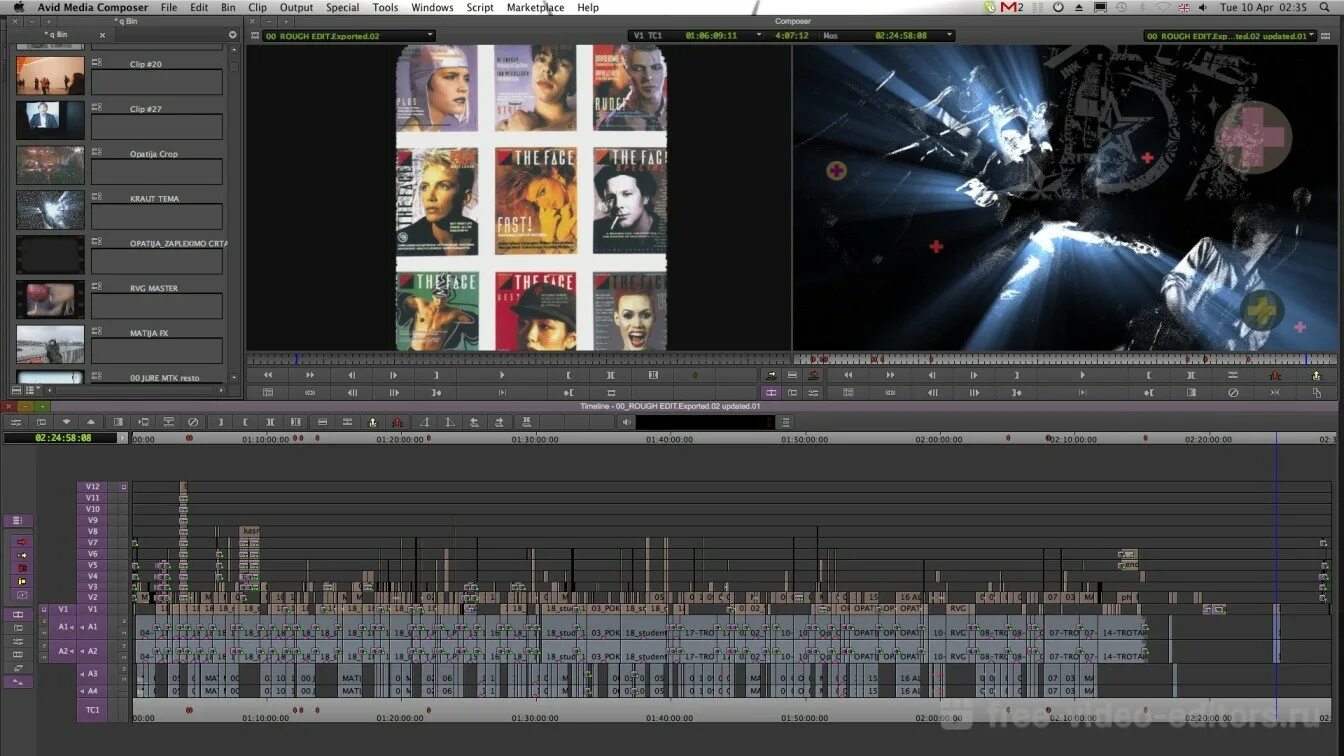Enable the yellow Ripple Trim smart tool
Screen dimensions: 1344x756
tap(22, 581)
